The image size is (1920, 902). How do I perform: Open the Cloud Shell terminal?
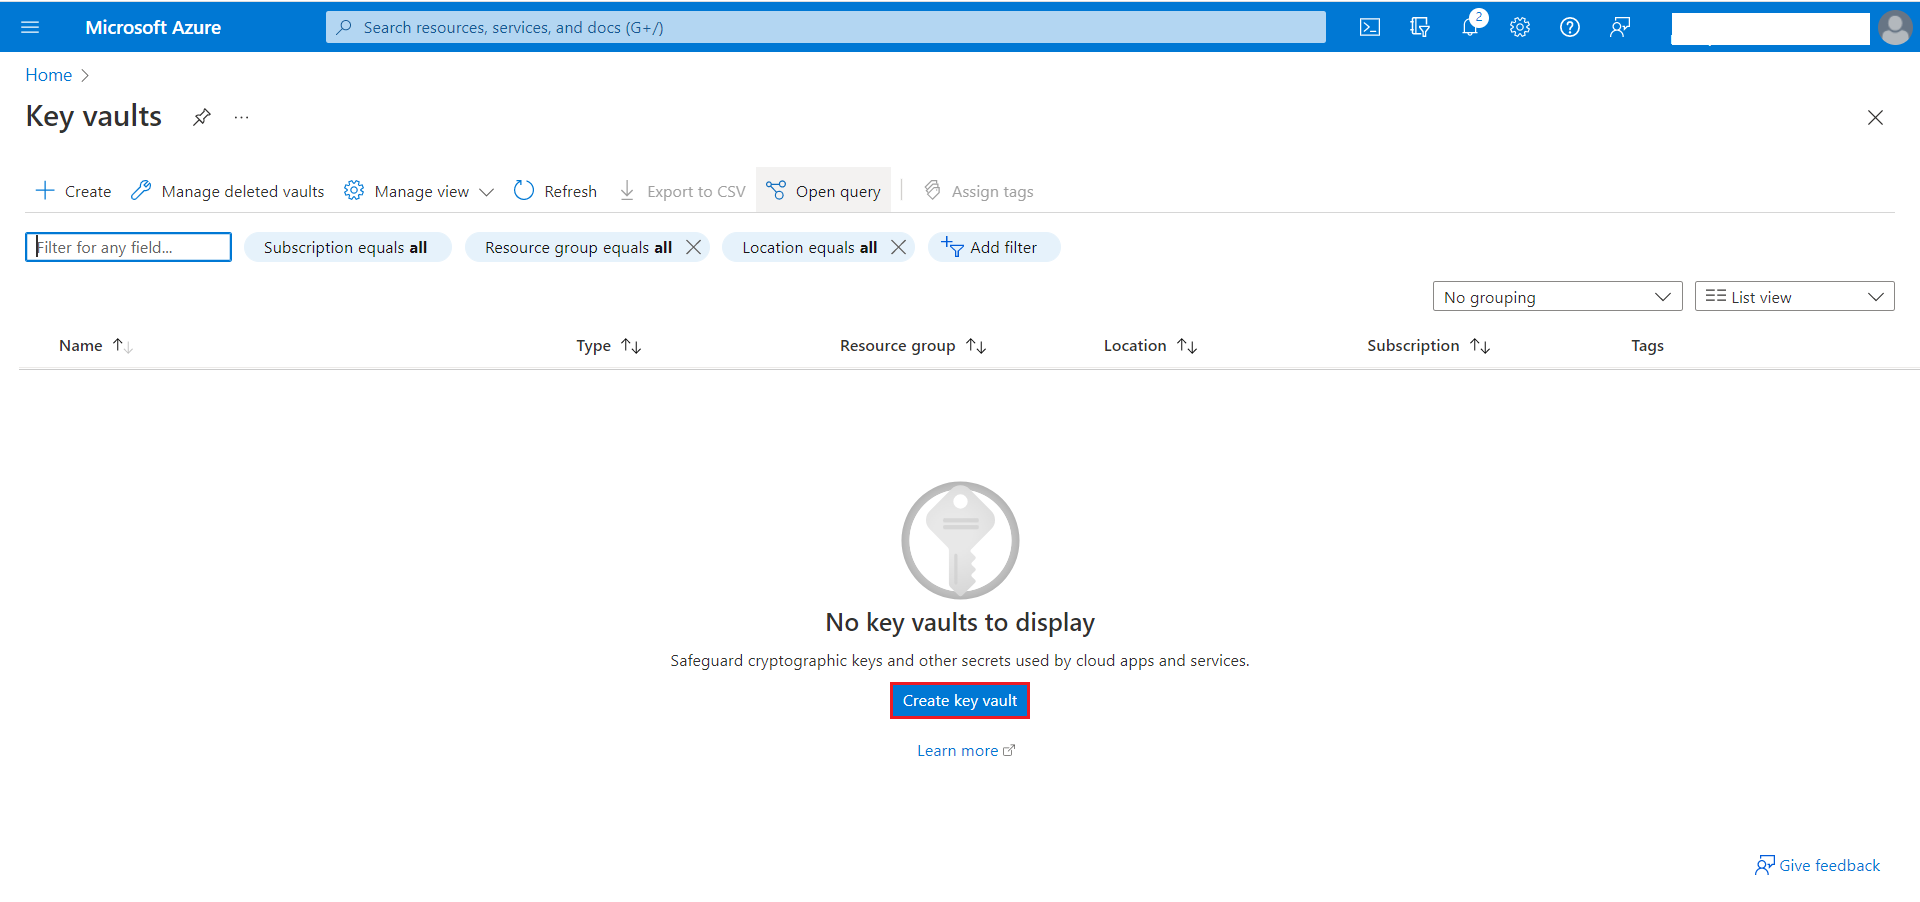(1369, 27)
